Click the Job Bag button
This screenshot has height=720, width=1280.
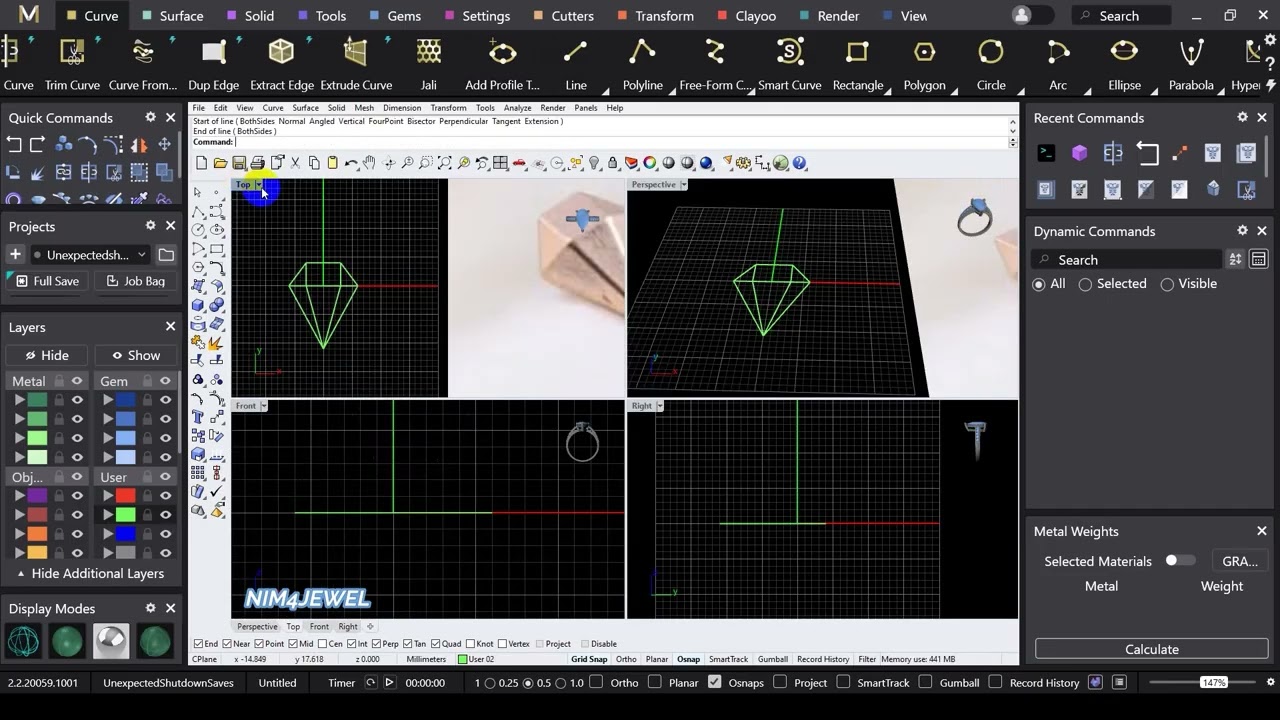tap(136, 281)
